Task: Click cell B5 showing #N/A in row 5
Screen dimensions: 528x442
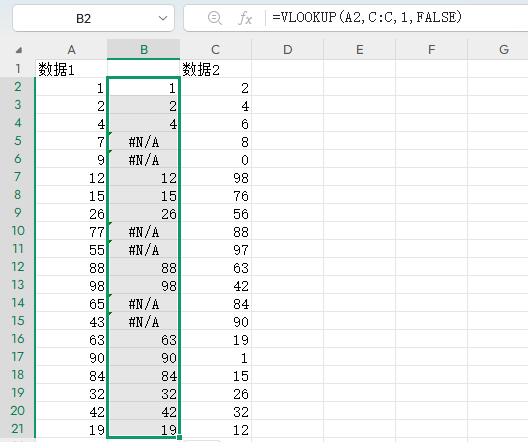Action: (x=144, y=141)
